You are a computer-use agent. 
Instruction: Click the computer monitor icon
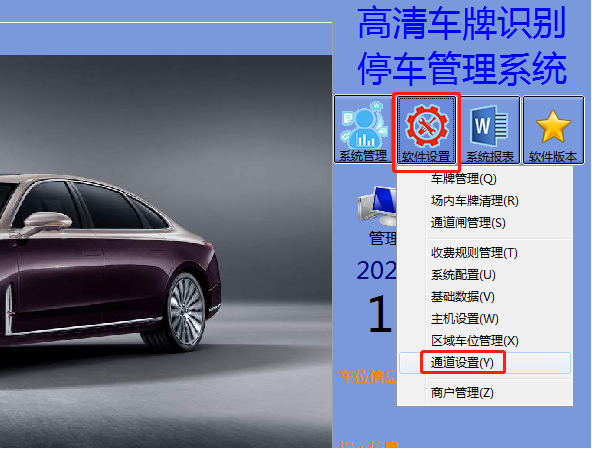(x=377, y=205)
